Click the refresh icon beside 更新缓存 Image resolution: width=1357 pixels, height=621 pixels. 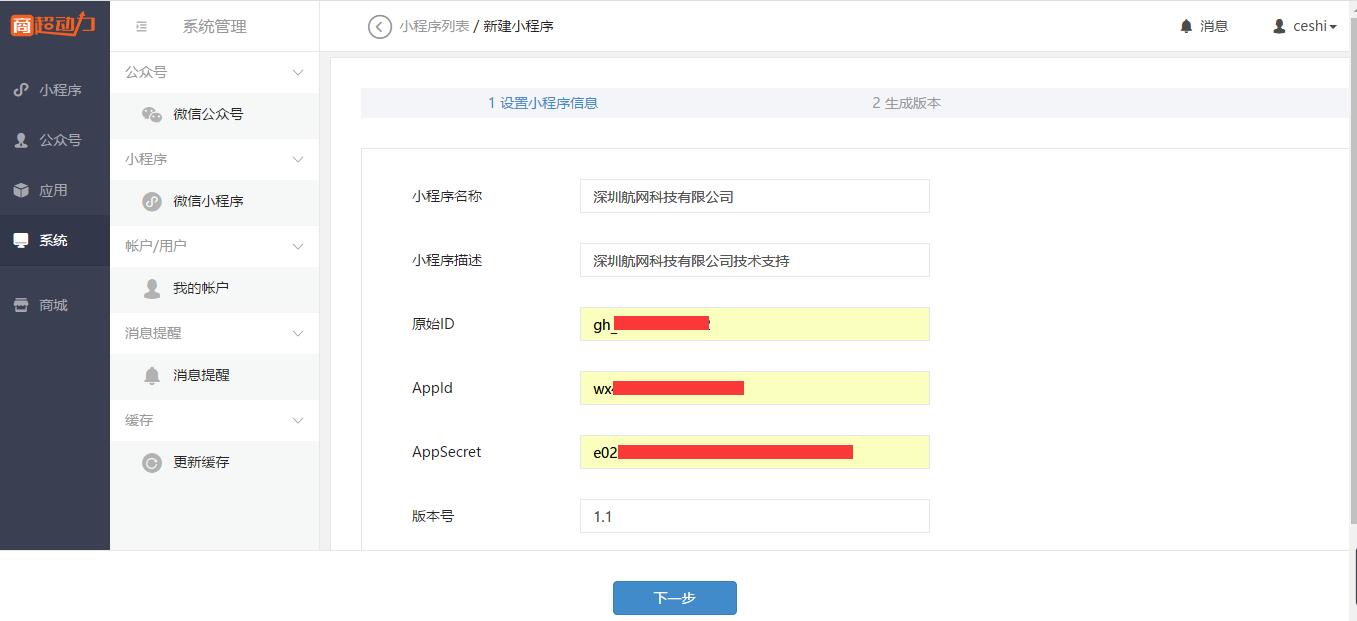pyautogui.click(x=152, y=462)
